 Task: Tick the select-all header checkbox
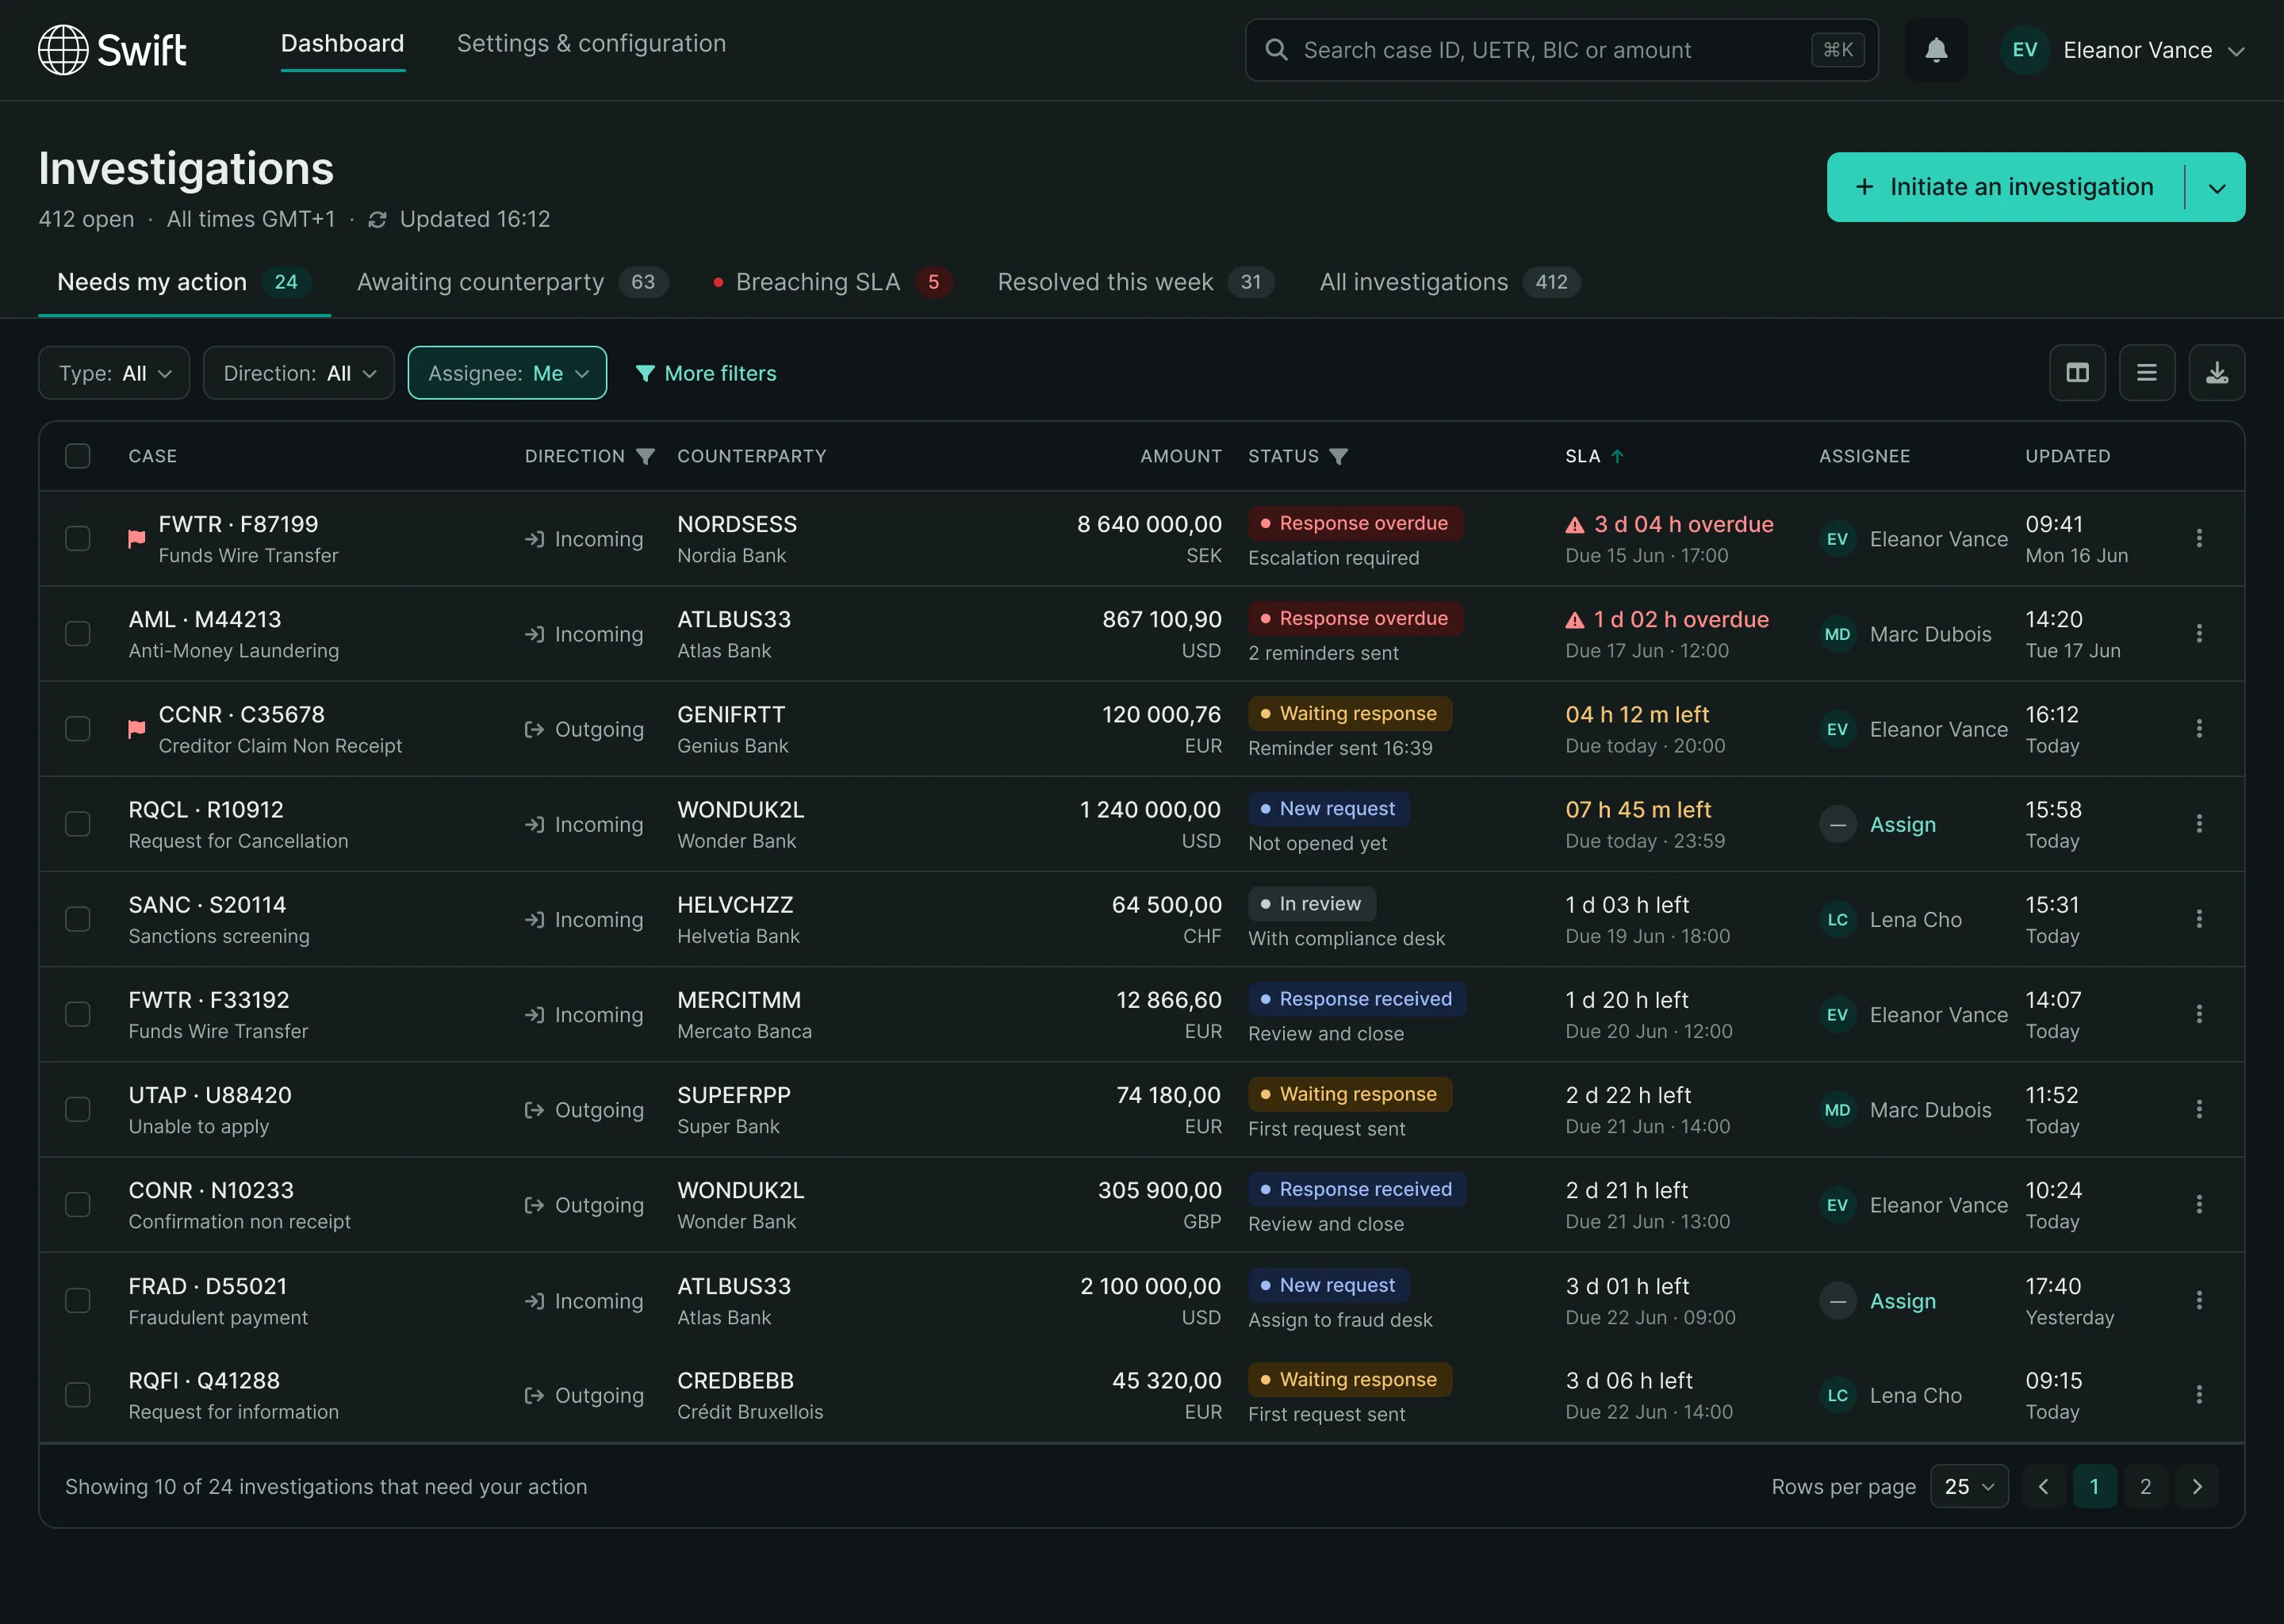78,456
